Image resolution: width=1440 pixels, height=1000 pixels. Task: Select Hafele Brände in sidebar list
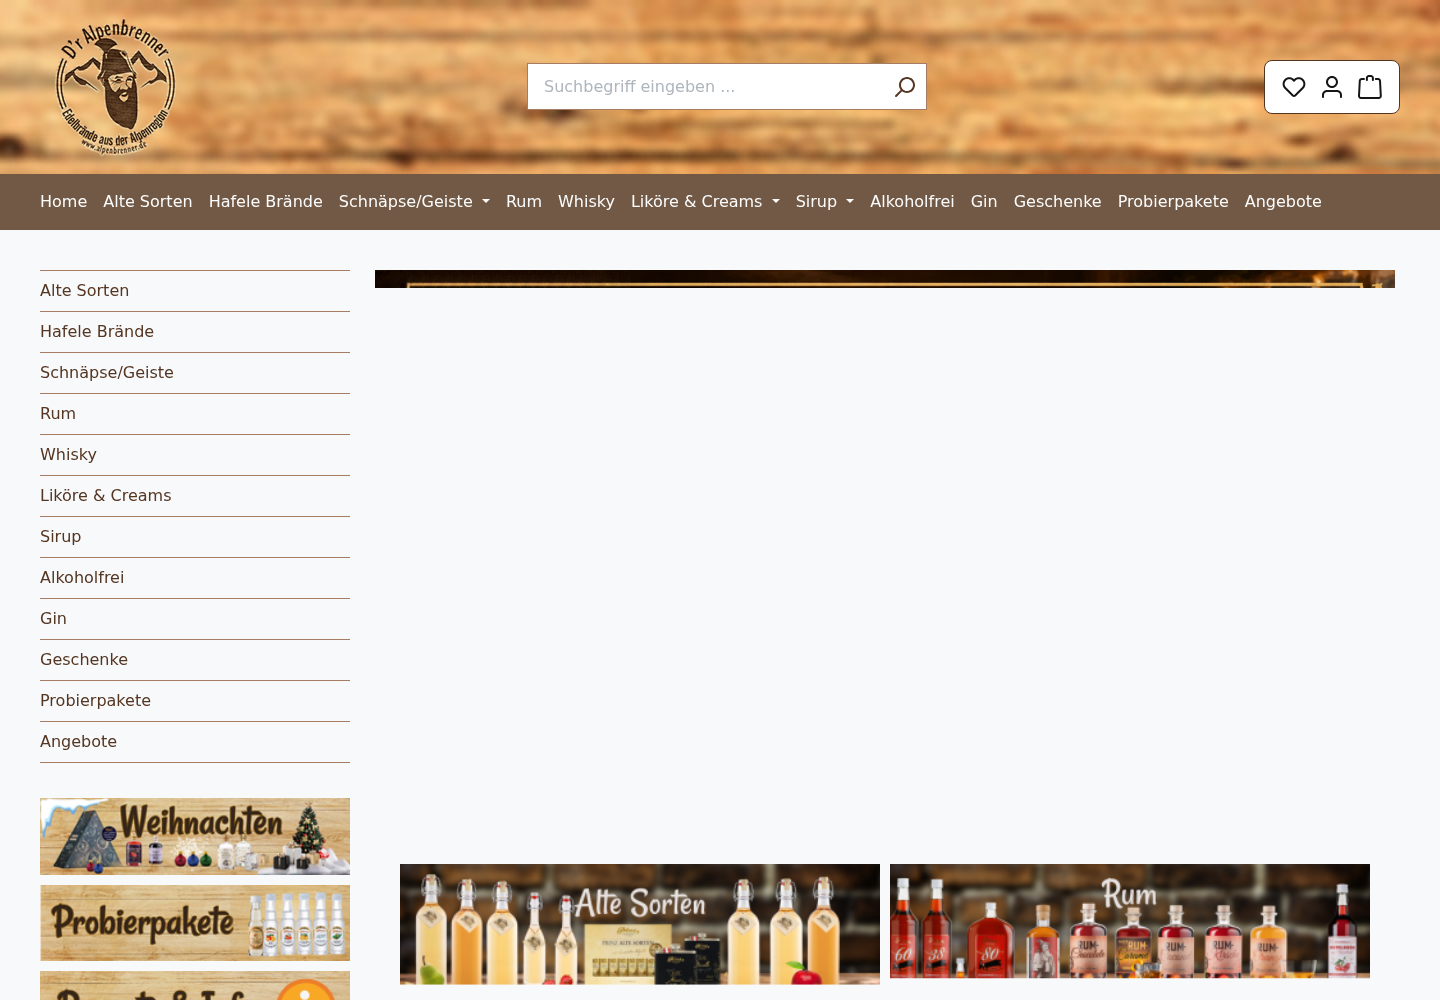[x=195, y=332]
